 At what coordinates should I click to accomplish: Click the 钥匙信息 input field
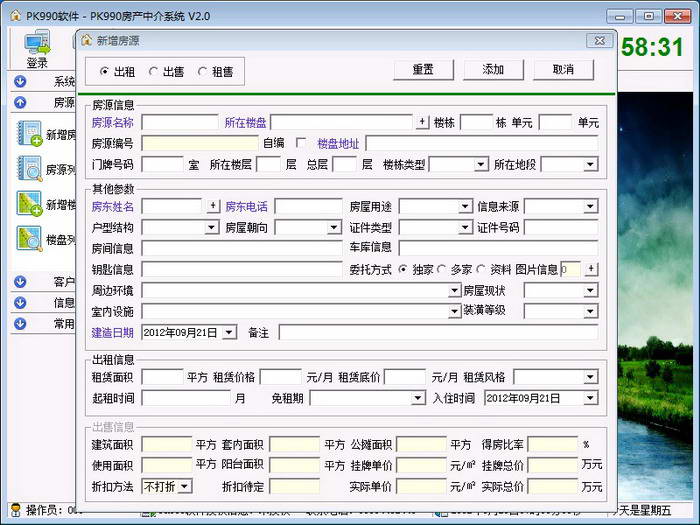coord(242,269)
